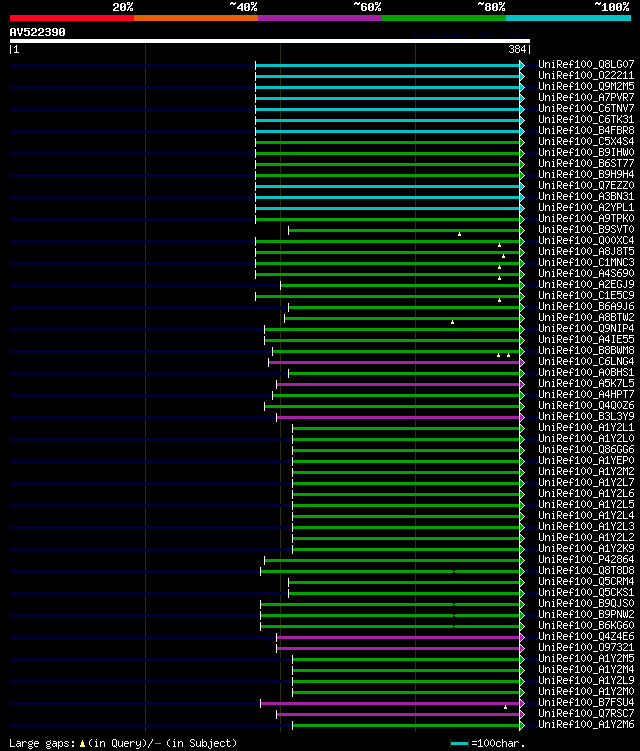Select UniRef100_Q9M2M5 label
Viewport: 640px width, 751px height.
tap(586, 86)
